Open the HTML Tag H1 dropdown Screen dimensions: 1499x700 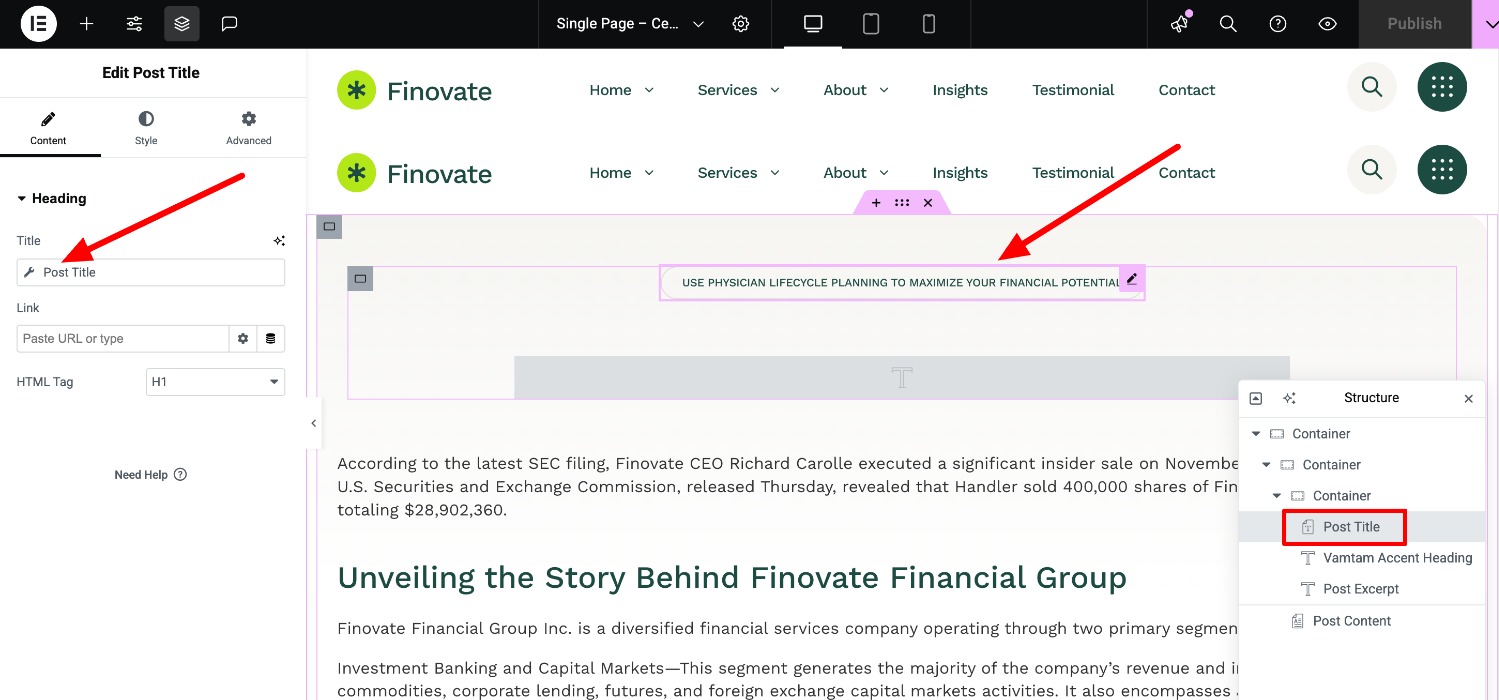[215, 382]
